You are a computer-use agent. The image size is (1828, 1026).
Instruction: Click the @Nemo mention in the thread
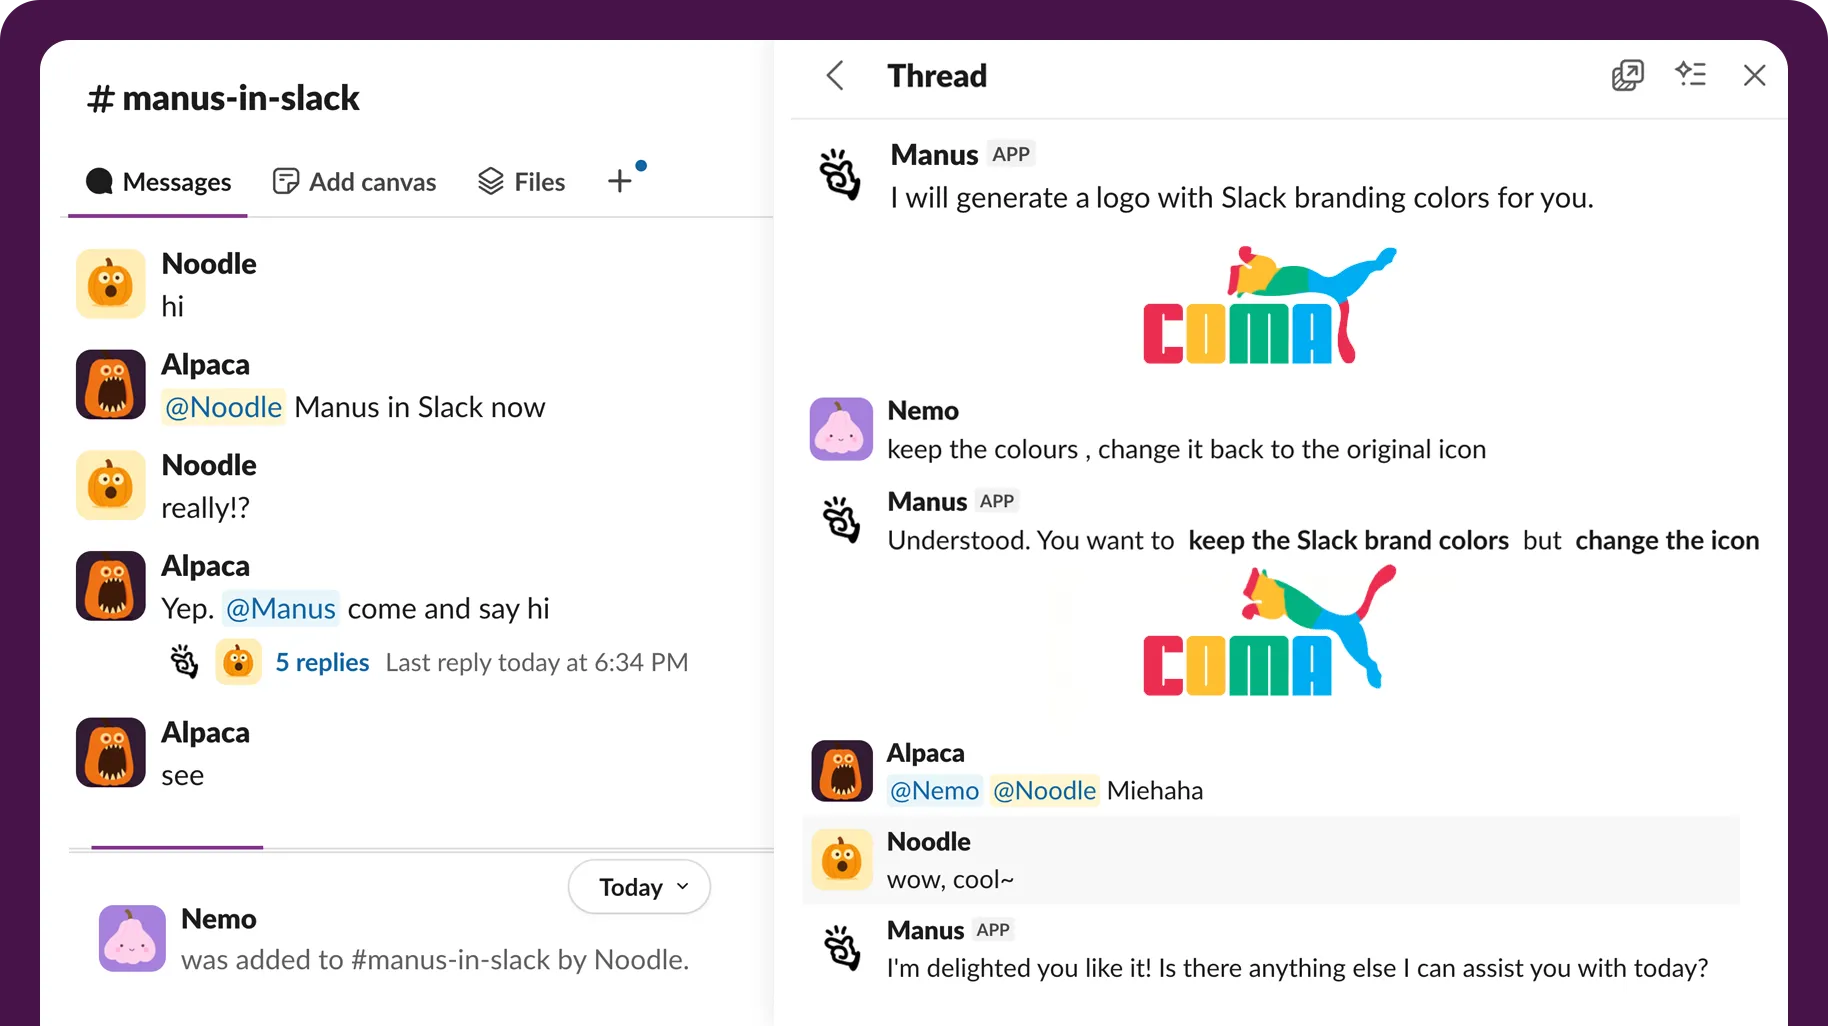pyautogui.click(x=934, y=790)
